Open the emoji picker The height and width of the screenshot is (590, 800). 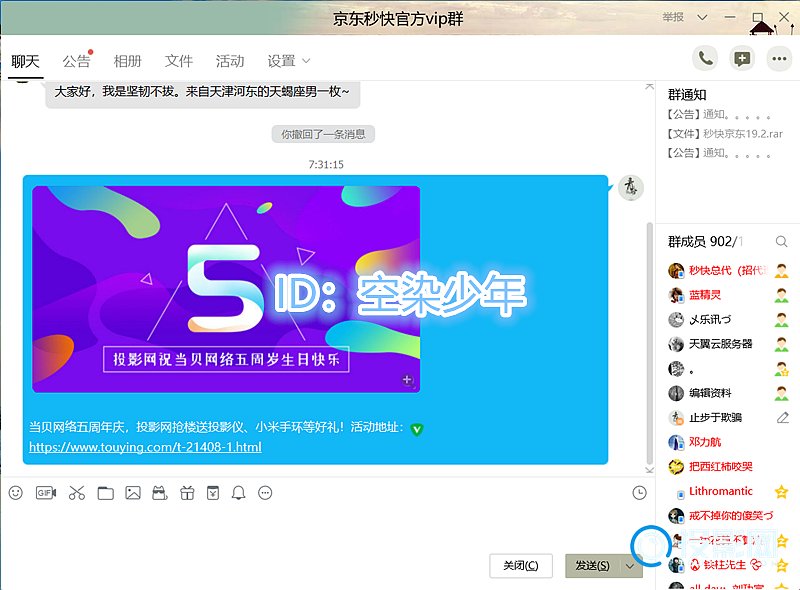pos(16,493)
